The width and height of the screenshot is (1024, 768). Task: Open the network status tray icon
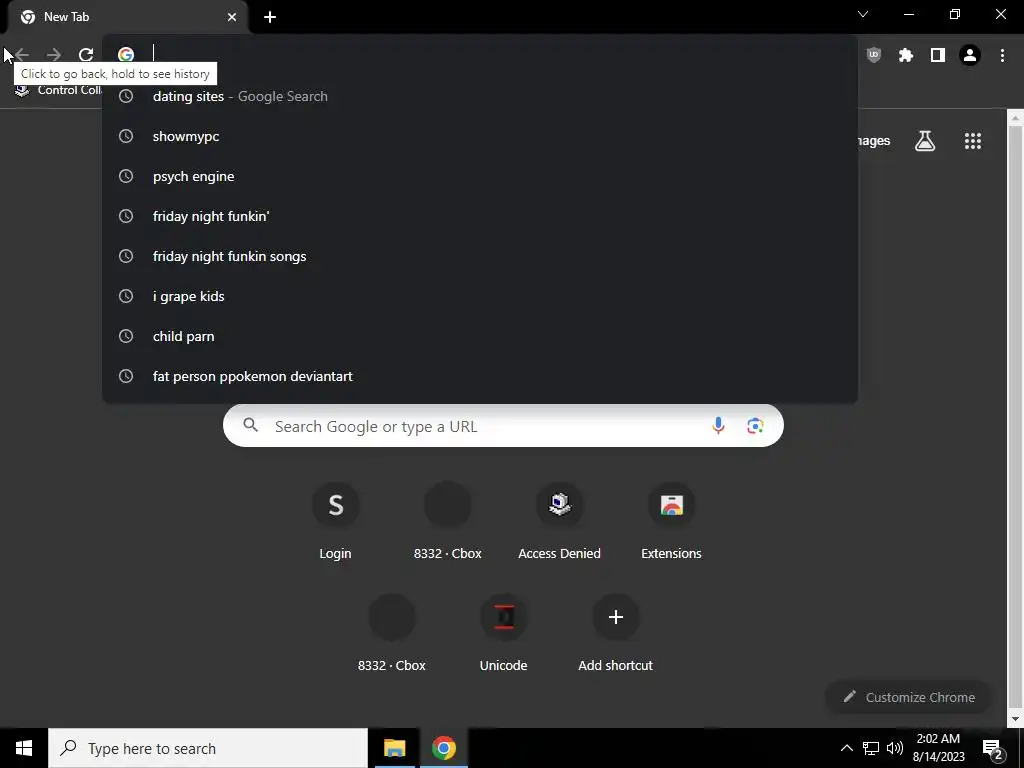click(871, 748)
